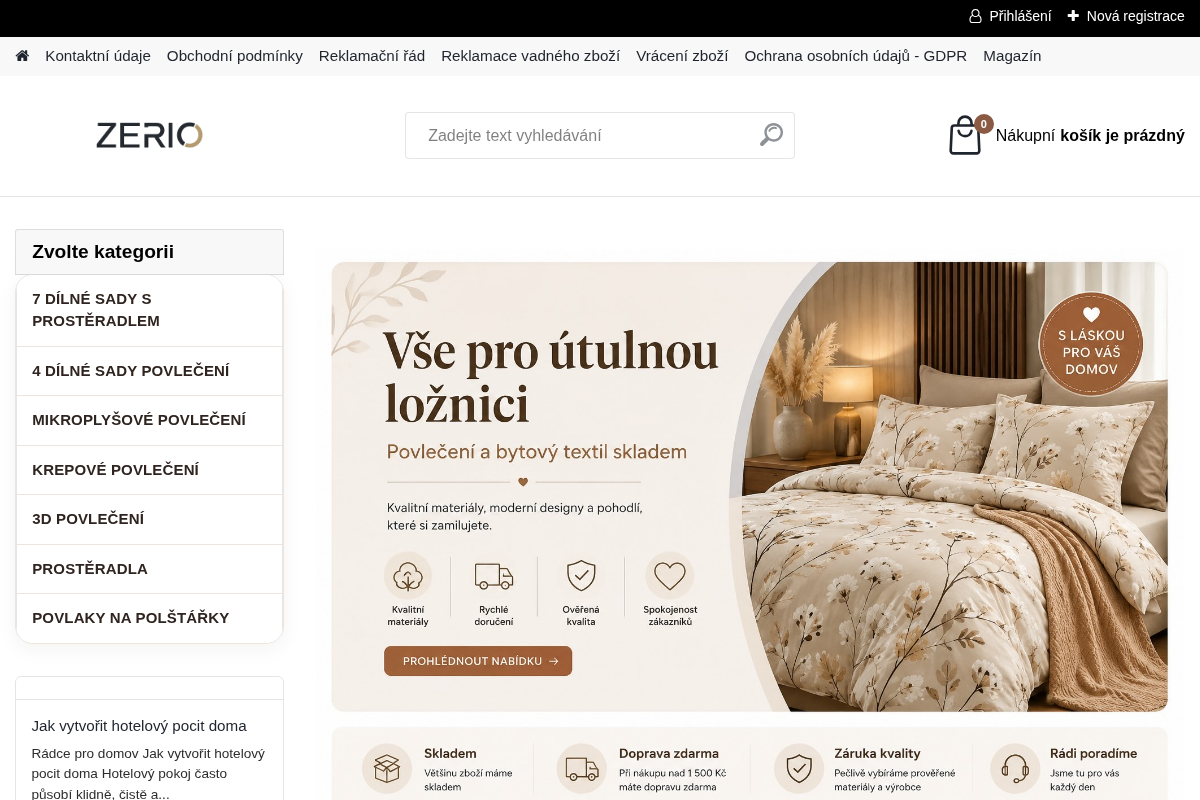Click the Povlečení a bytový textil skladem text
This screenshot has height=800, width=1200.
click(x=537, y=452)
